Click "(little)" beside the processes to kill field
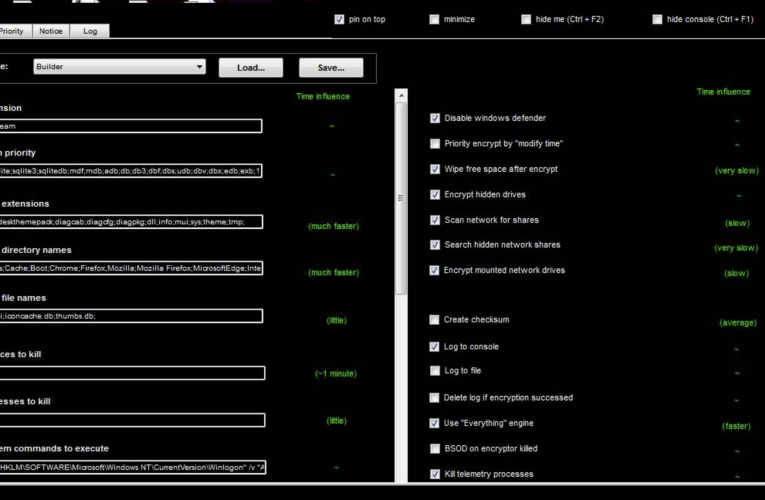The width and height of the screenshot is (765, 500). (x=337, y=421)
